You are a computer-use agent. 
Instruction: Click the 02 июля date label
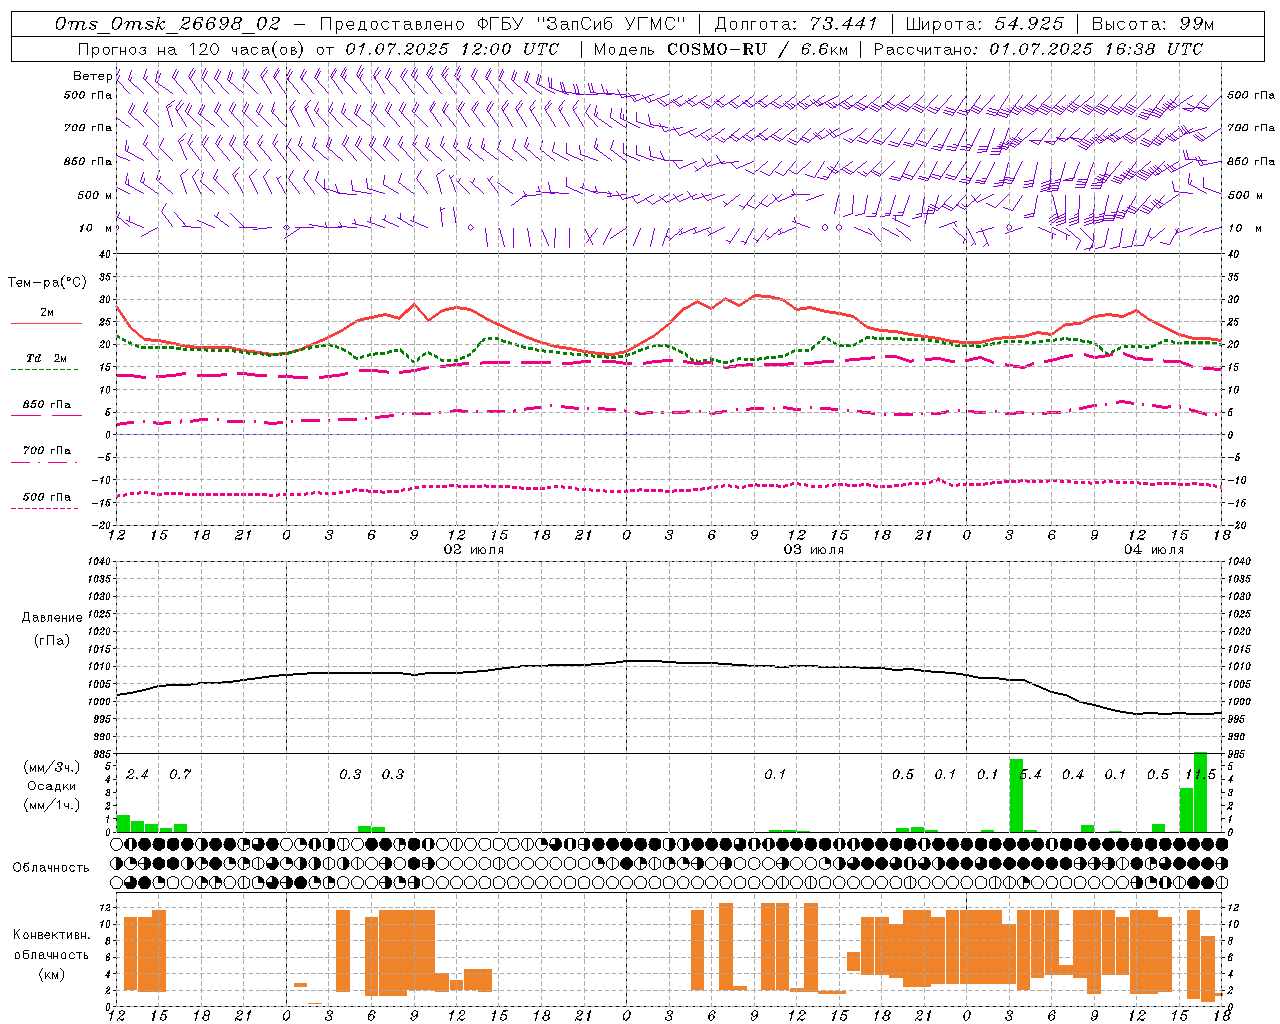[474, 550]
